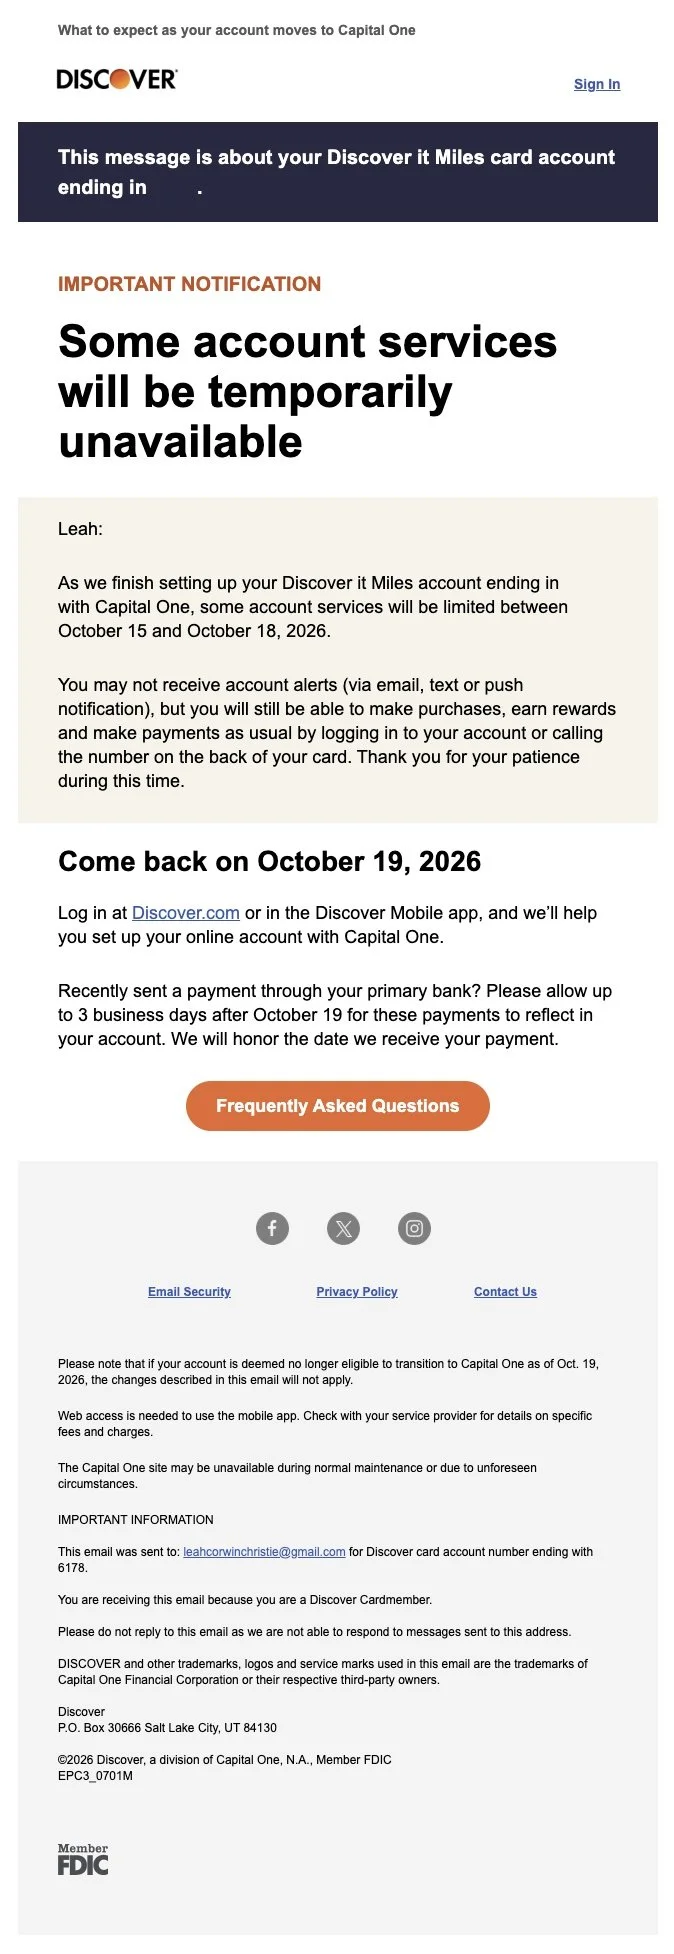Open the Contact Us link
The height and width of the screenshot is (1954, 674).
point(505,1292)
